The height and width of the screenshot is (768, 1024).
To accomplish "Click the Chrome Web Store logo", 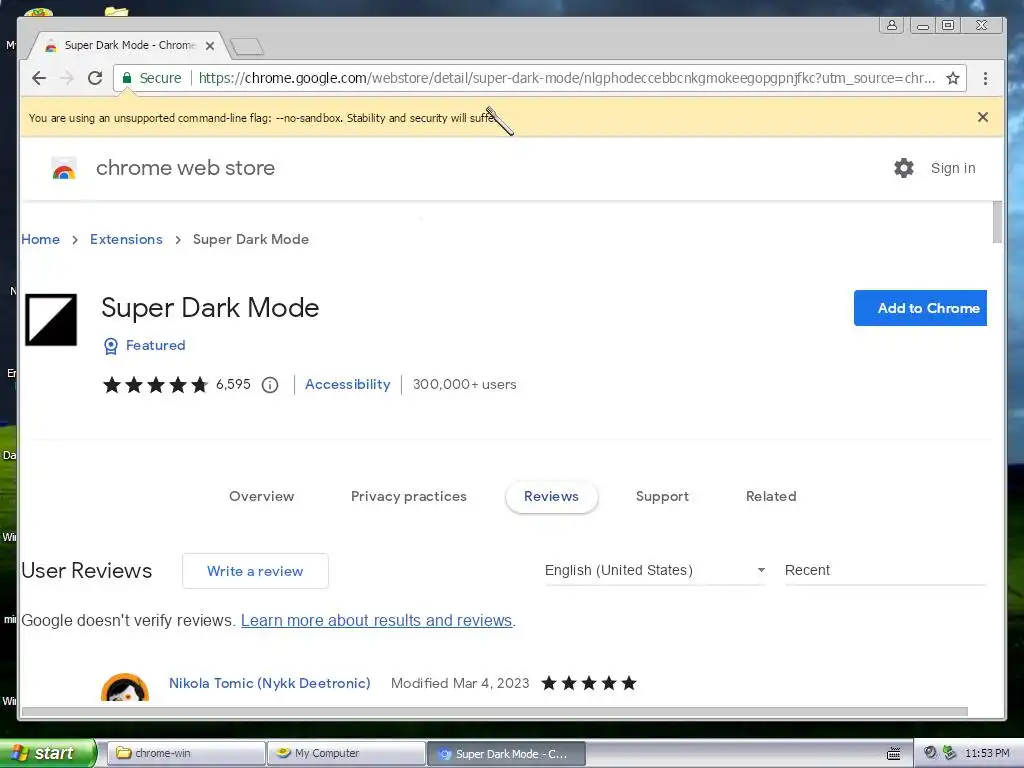I will click(x=64, y=168).
